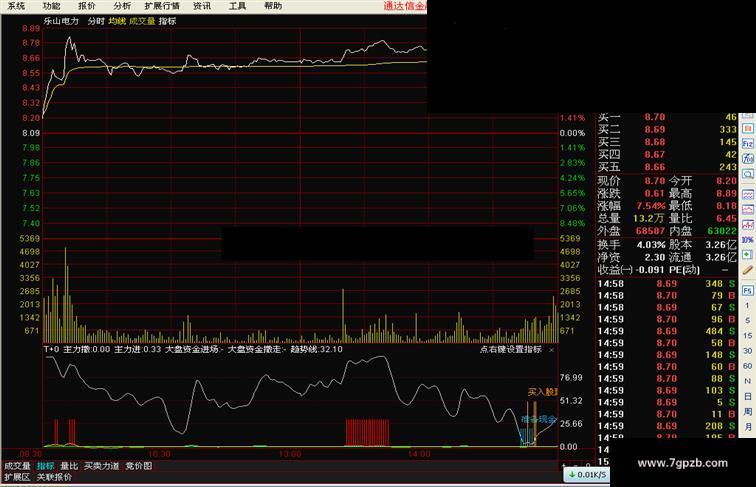Image resolution: width=756 pixels, height=487 pixels.
Task: Switch to monthly 月 period in sidebar
Action: click(747, 426)
